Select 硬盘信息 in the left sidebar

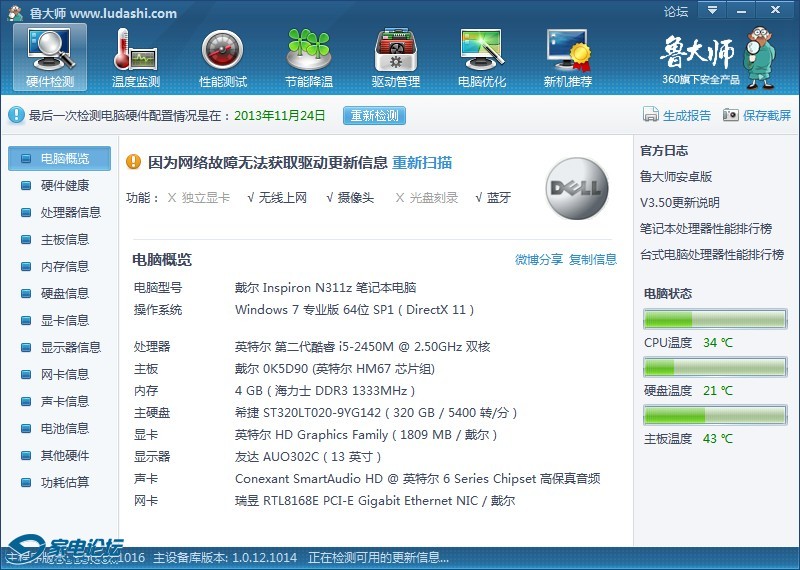[x=64, y=293]
